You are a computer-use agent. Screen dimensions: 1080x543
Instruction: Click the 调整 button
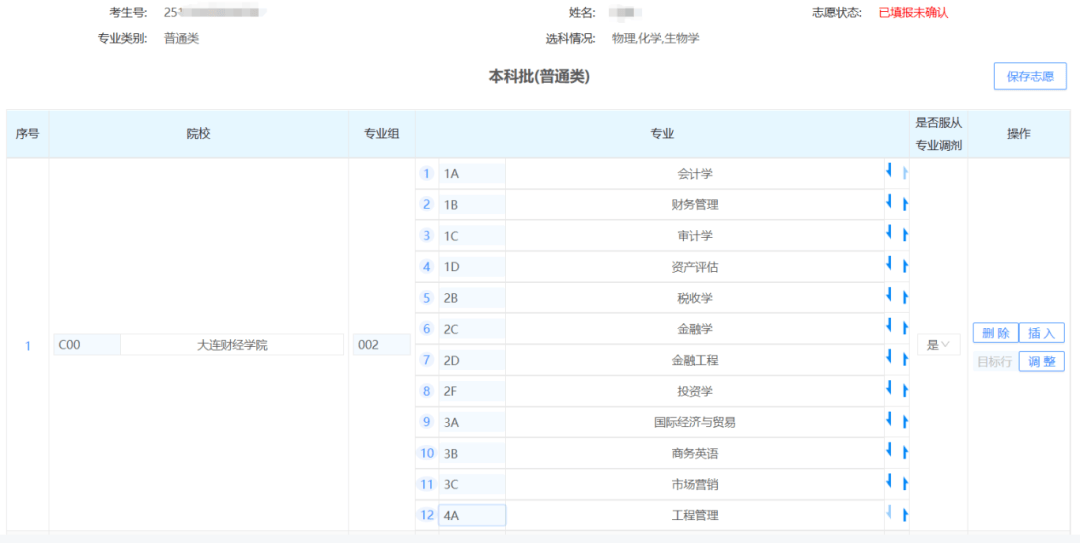coord(1041,361)
